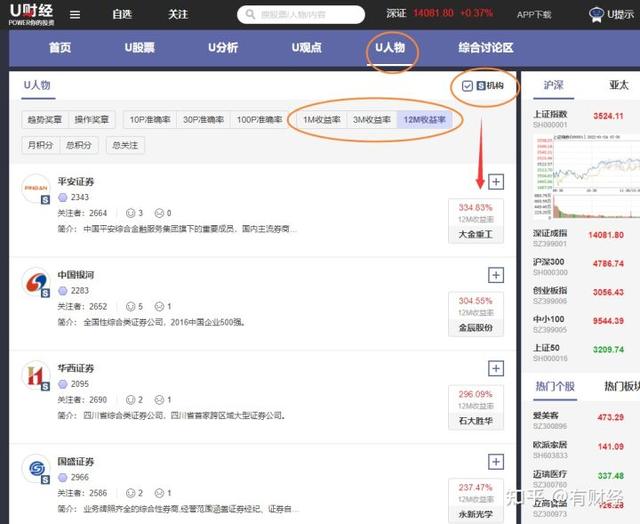This screenshot has width=640, height=524.
Task: Click the U提示 mascot icon
Action: (x=596, y=15)
